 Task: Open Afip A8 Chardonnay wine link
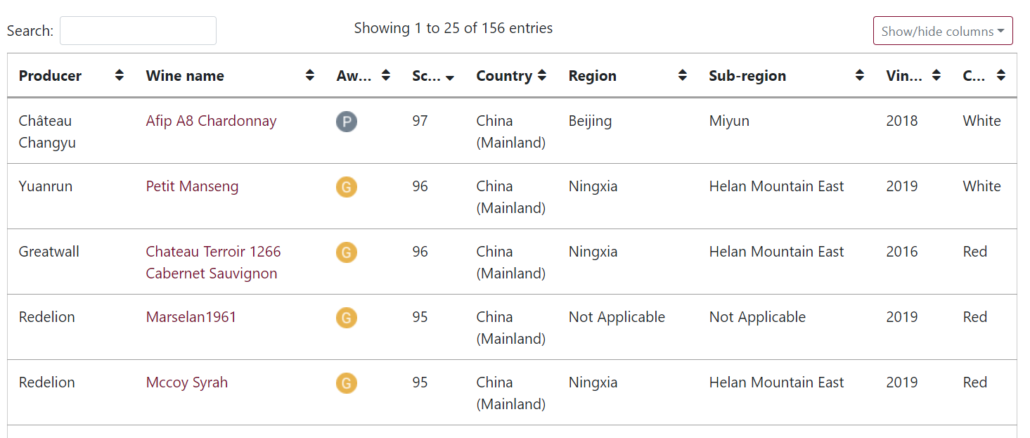[x=211, y=121]
